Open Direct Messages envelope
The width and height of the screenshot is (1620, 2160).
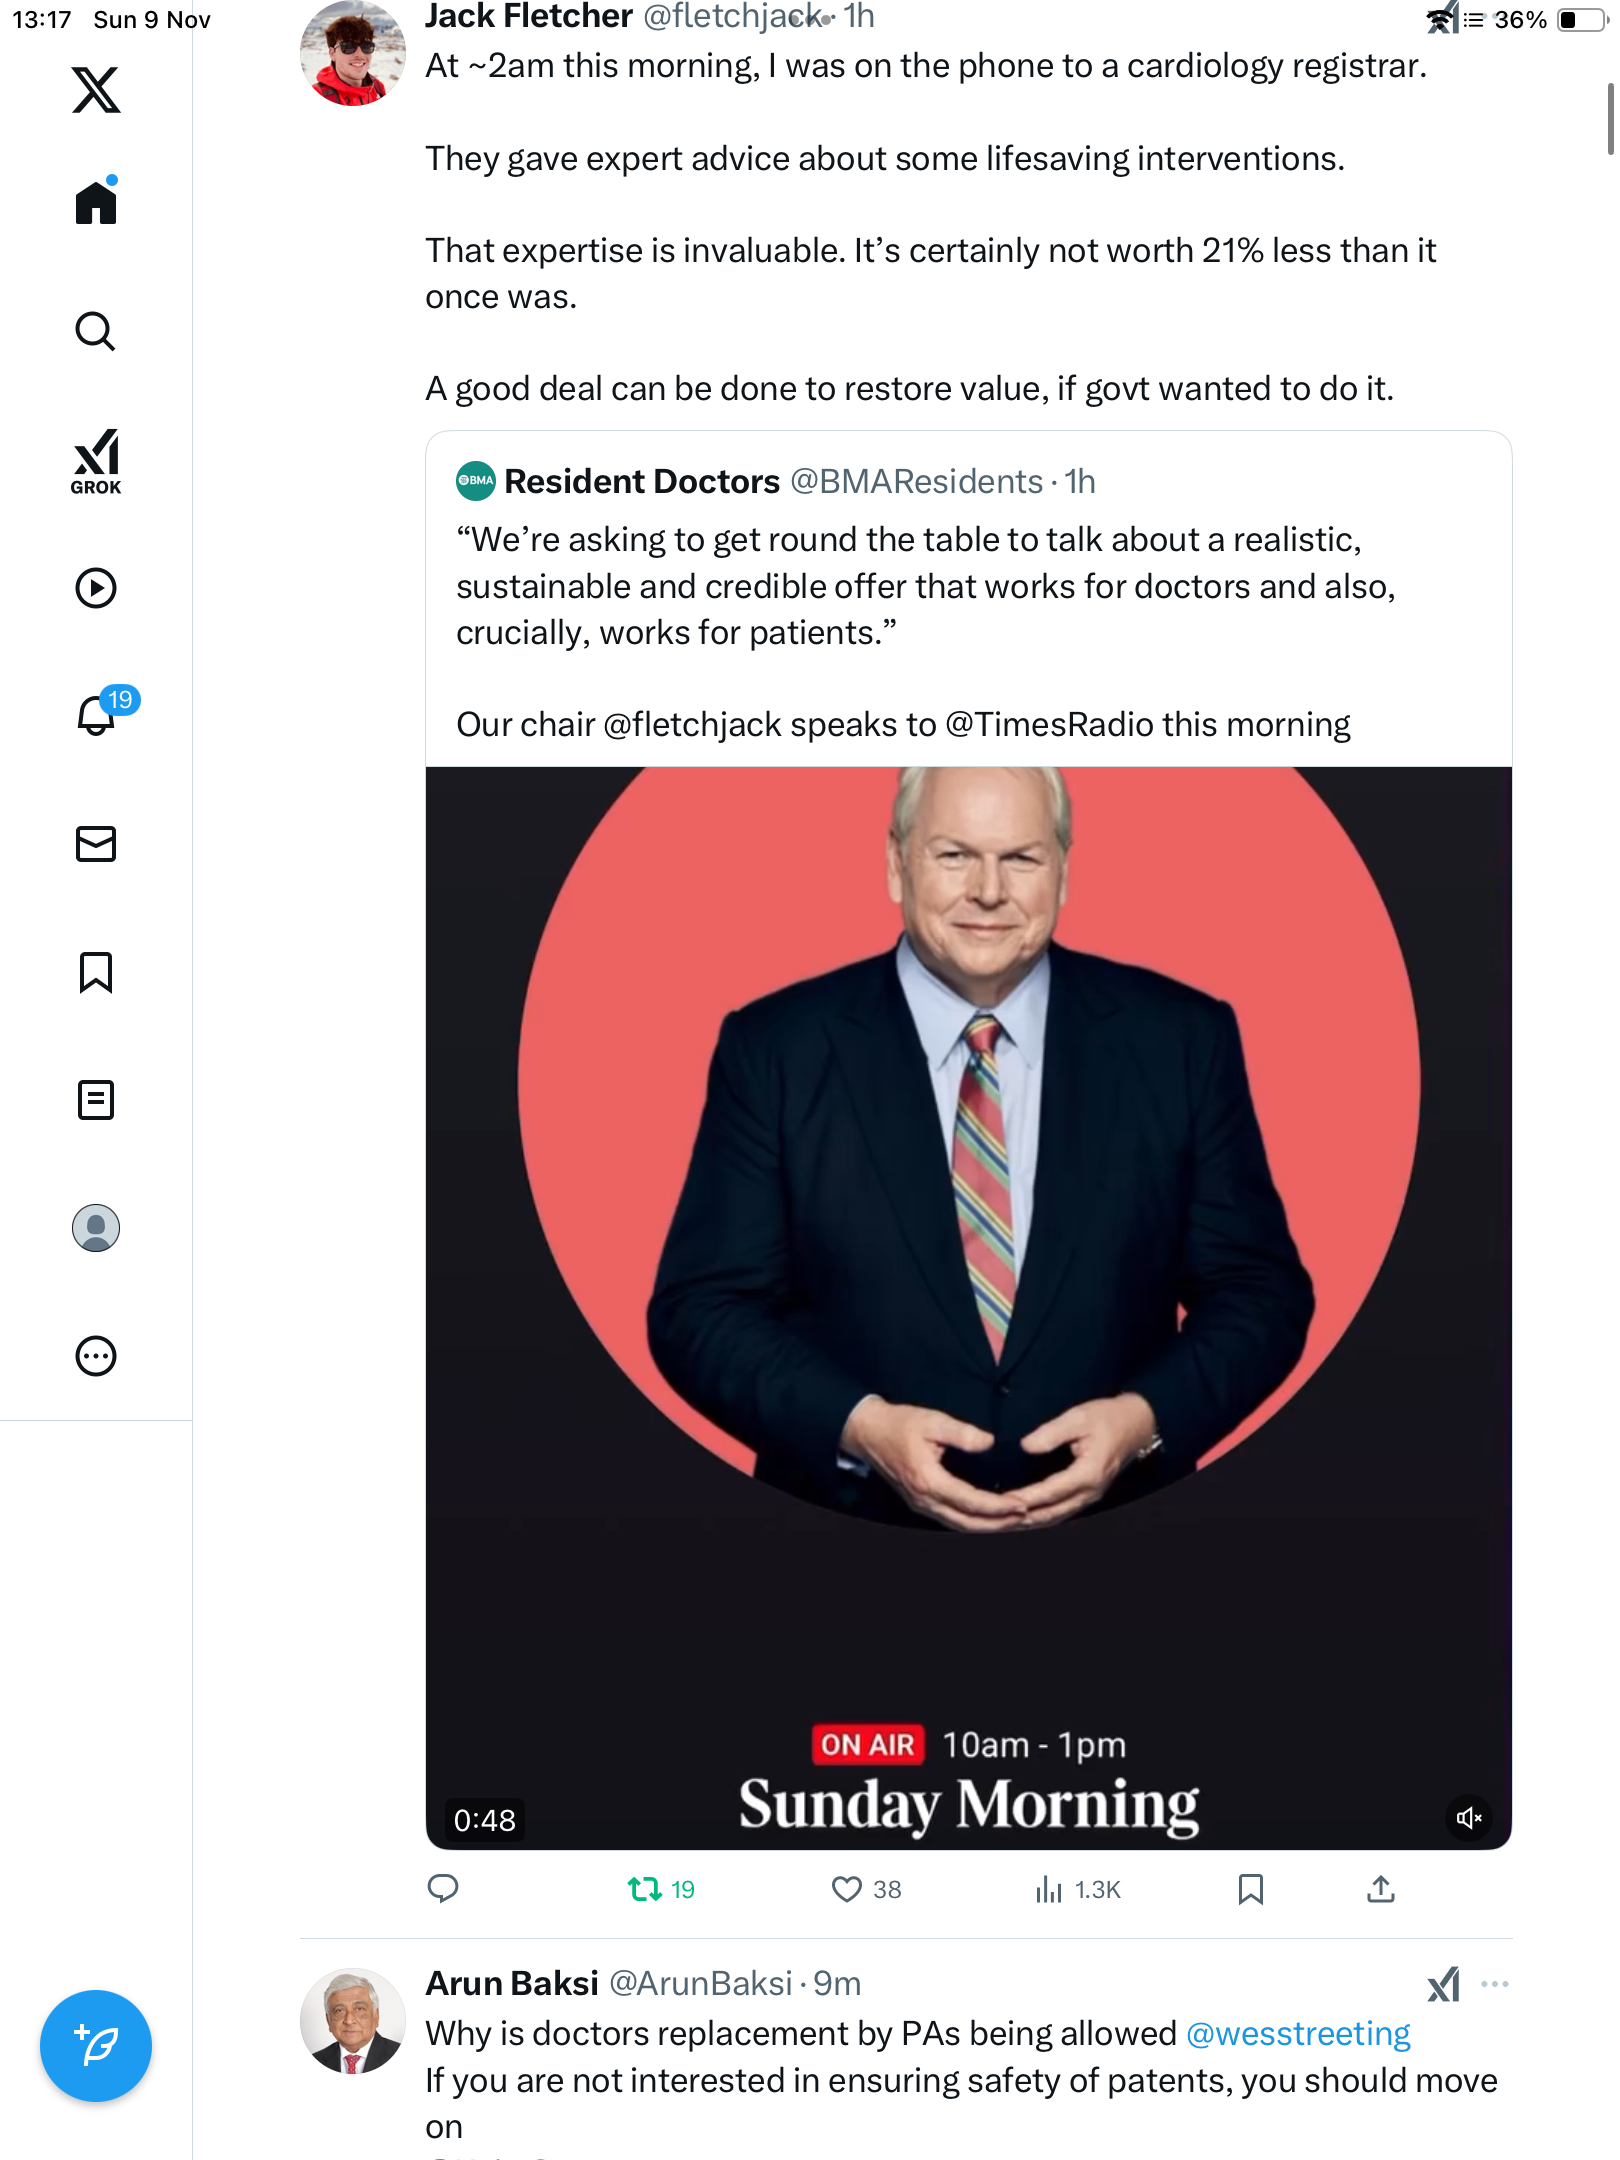point(96,844)
